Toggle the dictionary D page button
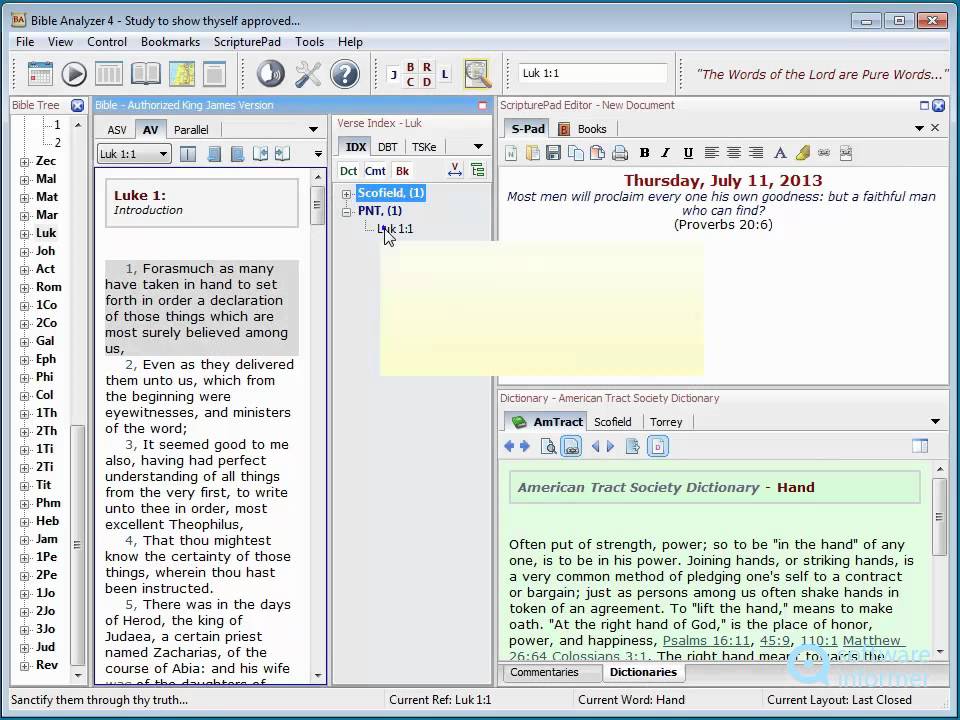 point(658,446)
